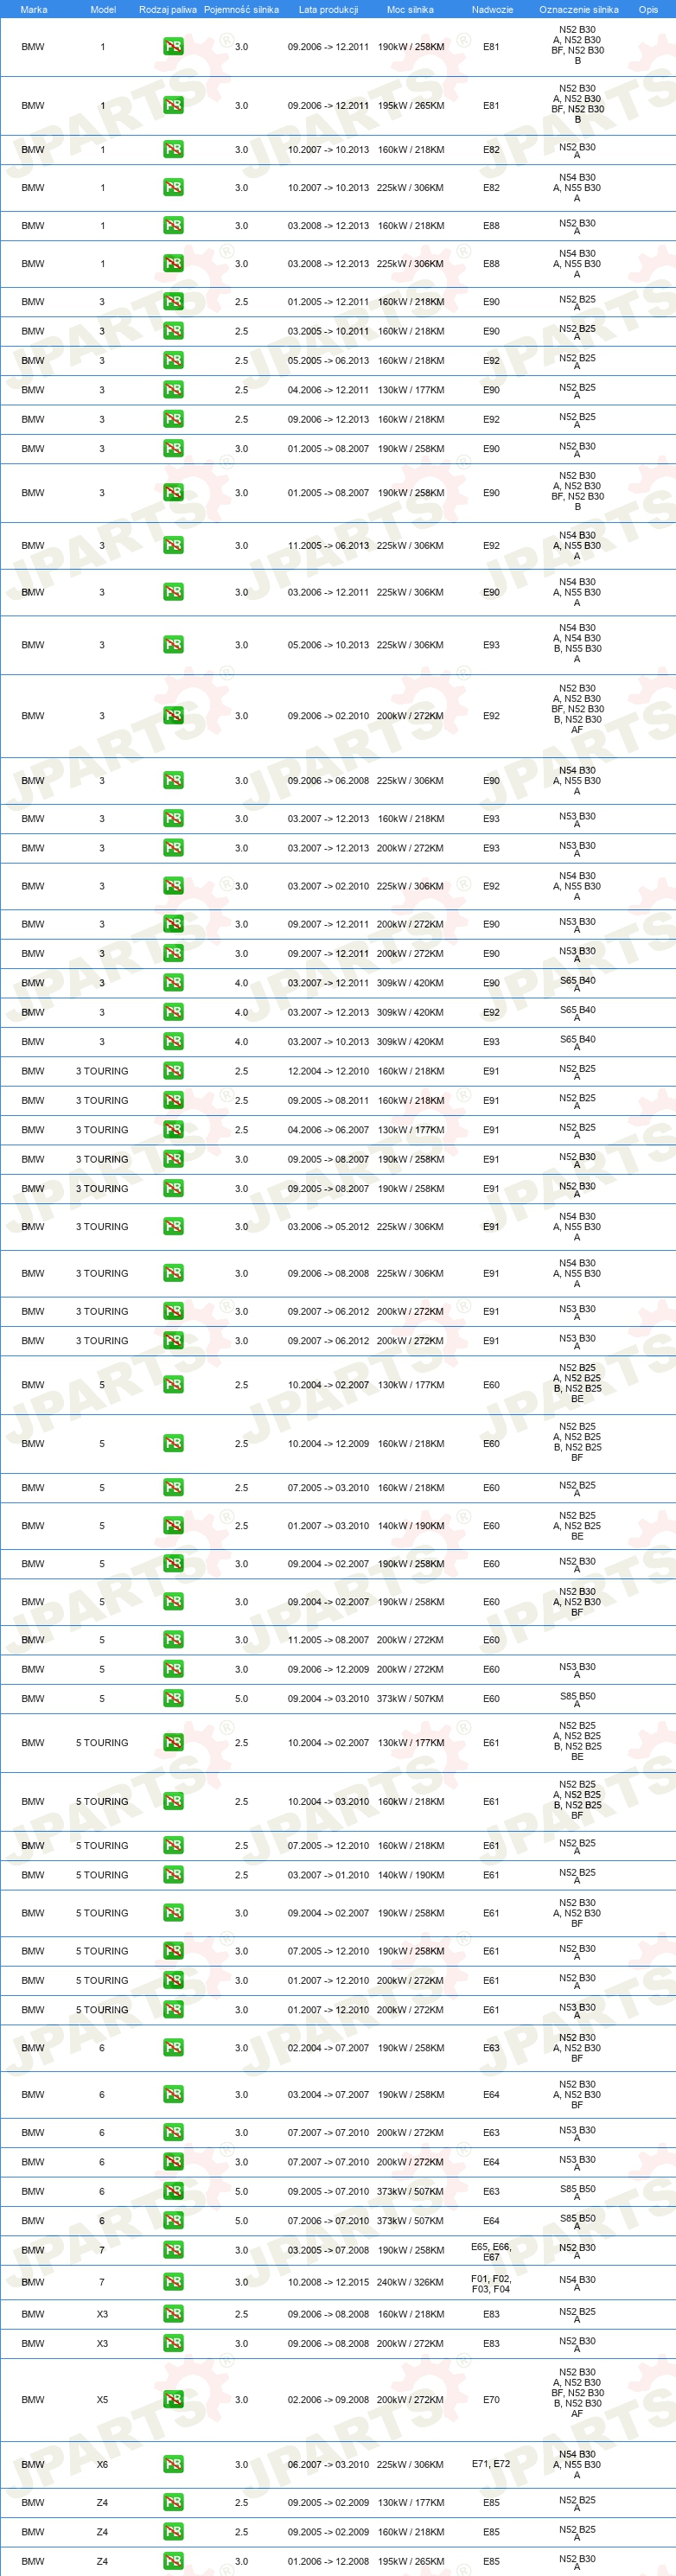The height and width of the screenshot is (2576, 676).
Task: Select fuel icon in 3 TOURING 12.2004 -> 12.2010 row
Action: 173,1070
